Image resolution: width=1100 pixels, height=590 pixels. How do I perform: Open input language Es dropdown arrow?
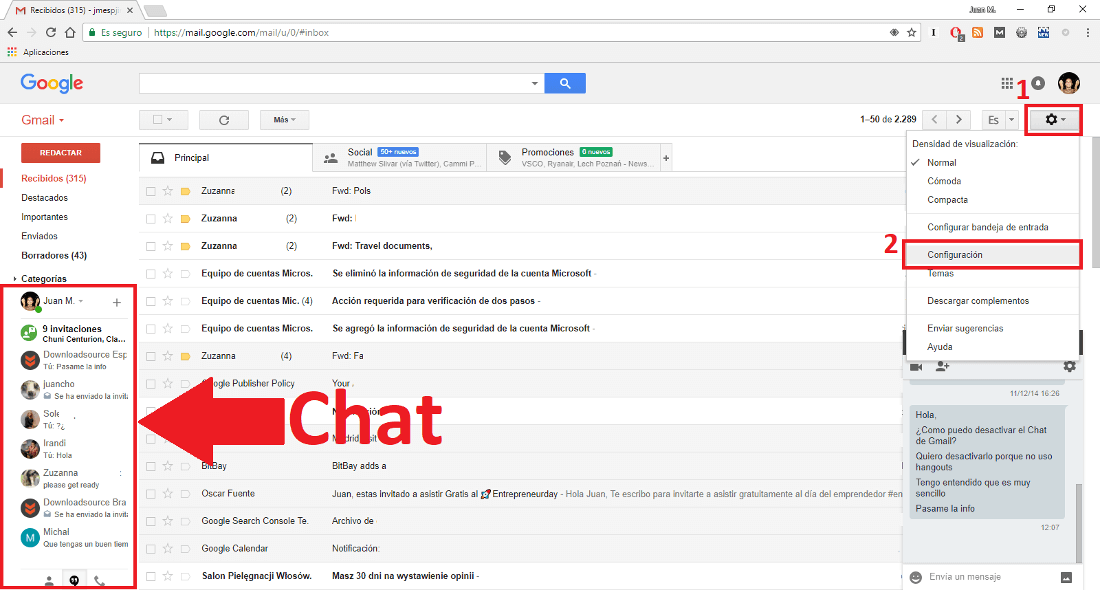pos(1011,120)
